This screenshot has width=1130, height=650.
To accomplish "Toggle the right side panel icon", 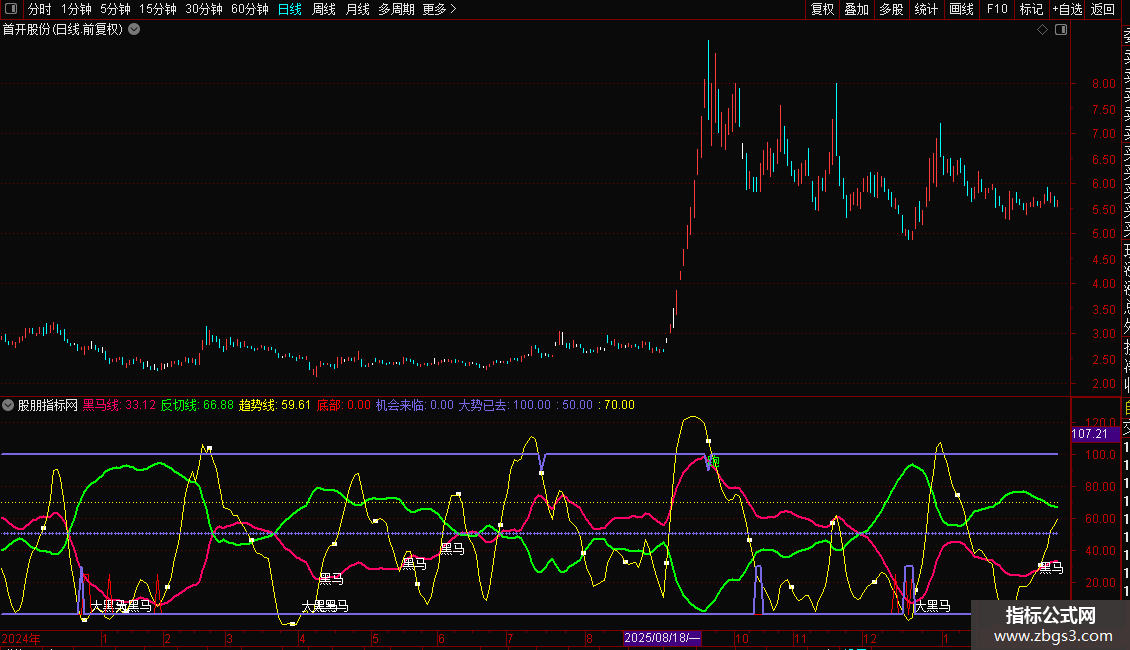I will tap(1061, 30).
